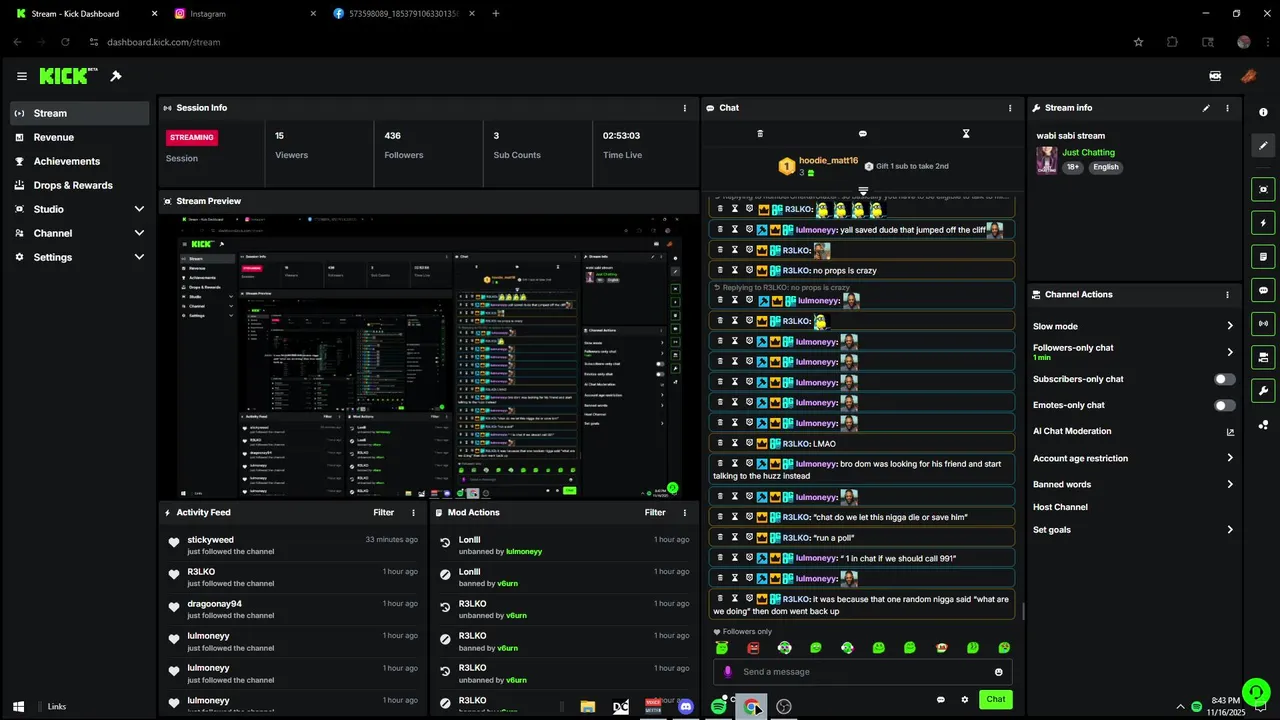Open Mod Actions Filter
Viewport: 1280px width, 720px height.
[x=655, y=512]
